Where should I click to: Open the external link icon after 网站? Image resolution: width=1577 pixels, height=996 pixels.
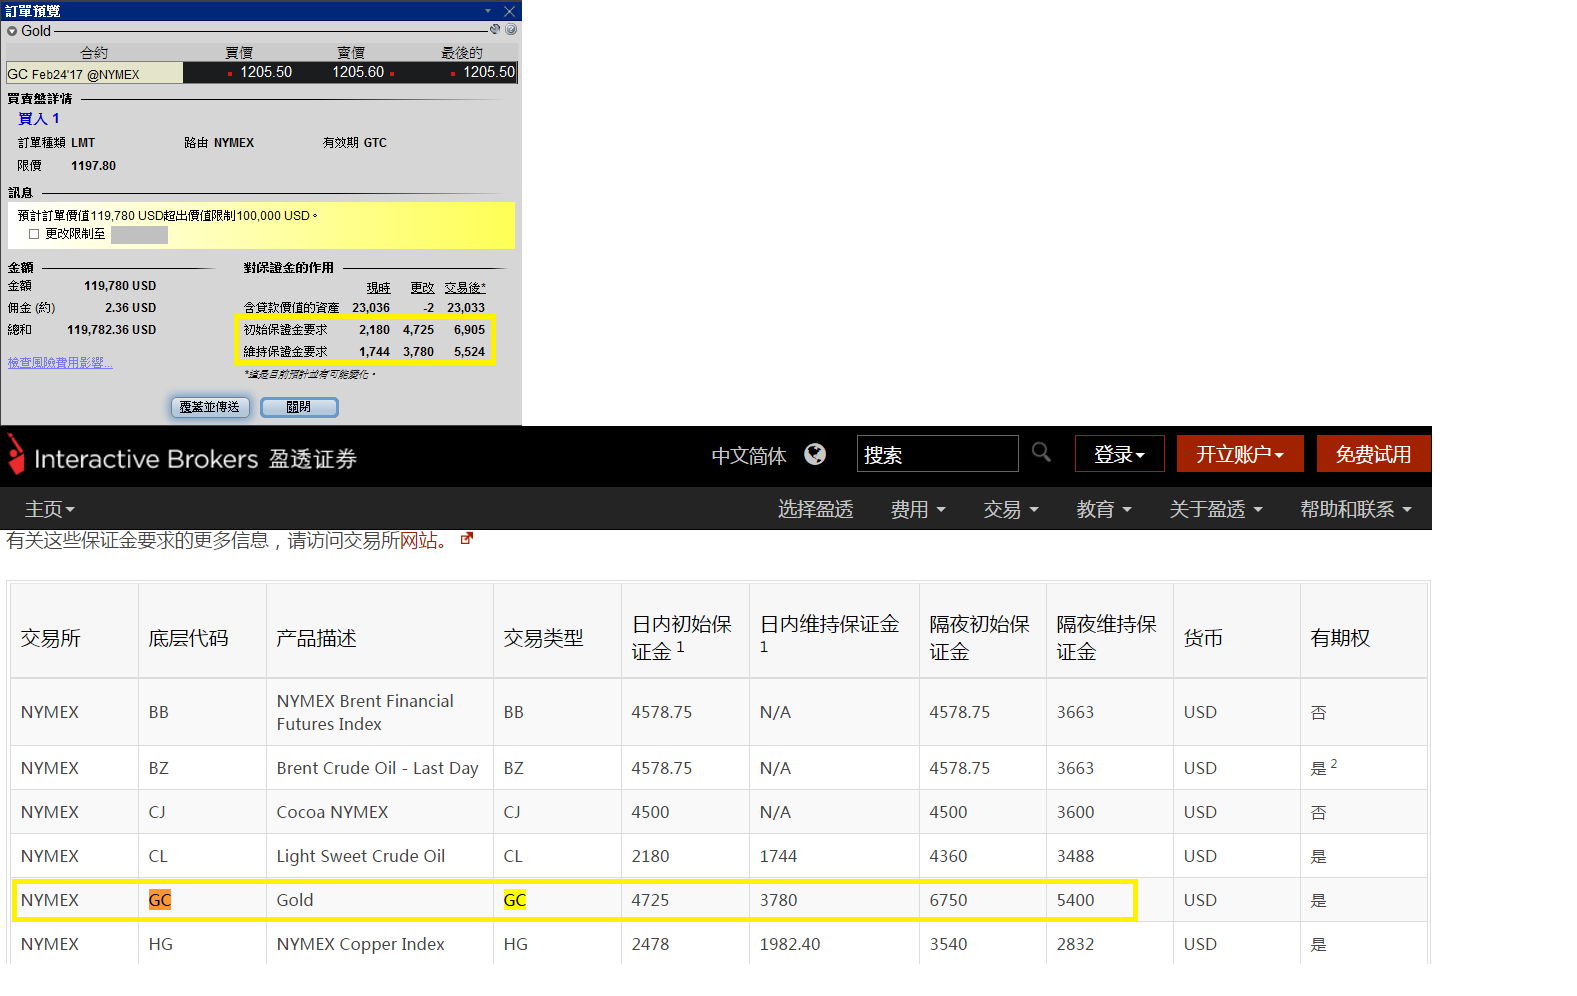pyautogui.click(x=466, y=539)
